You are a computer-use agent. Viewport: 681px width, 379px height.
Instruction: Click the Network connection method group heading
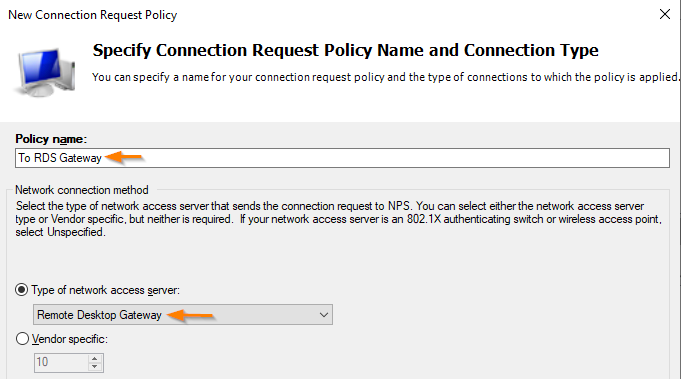point(82,190)
